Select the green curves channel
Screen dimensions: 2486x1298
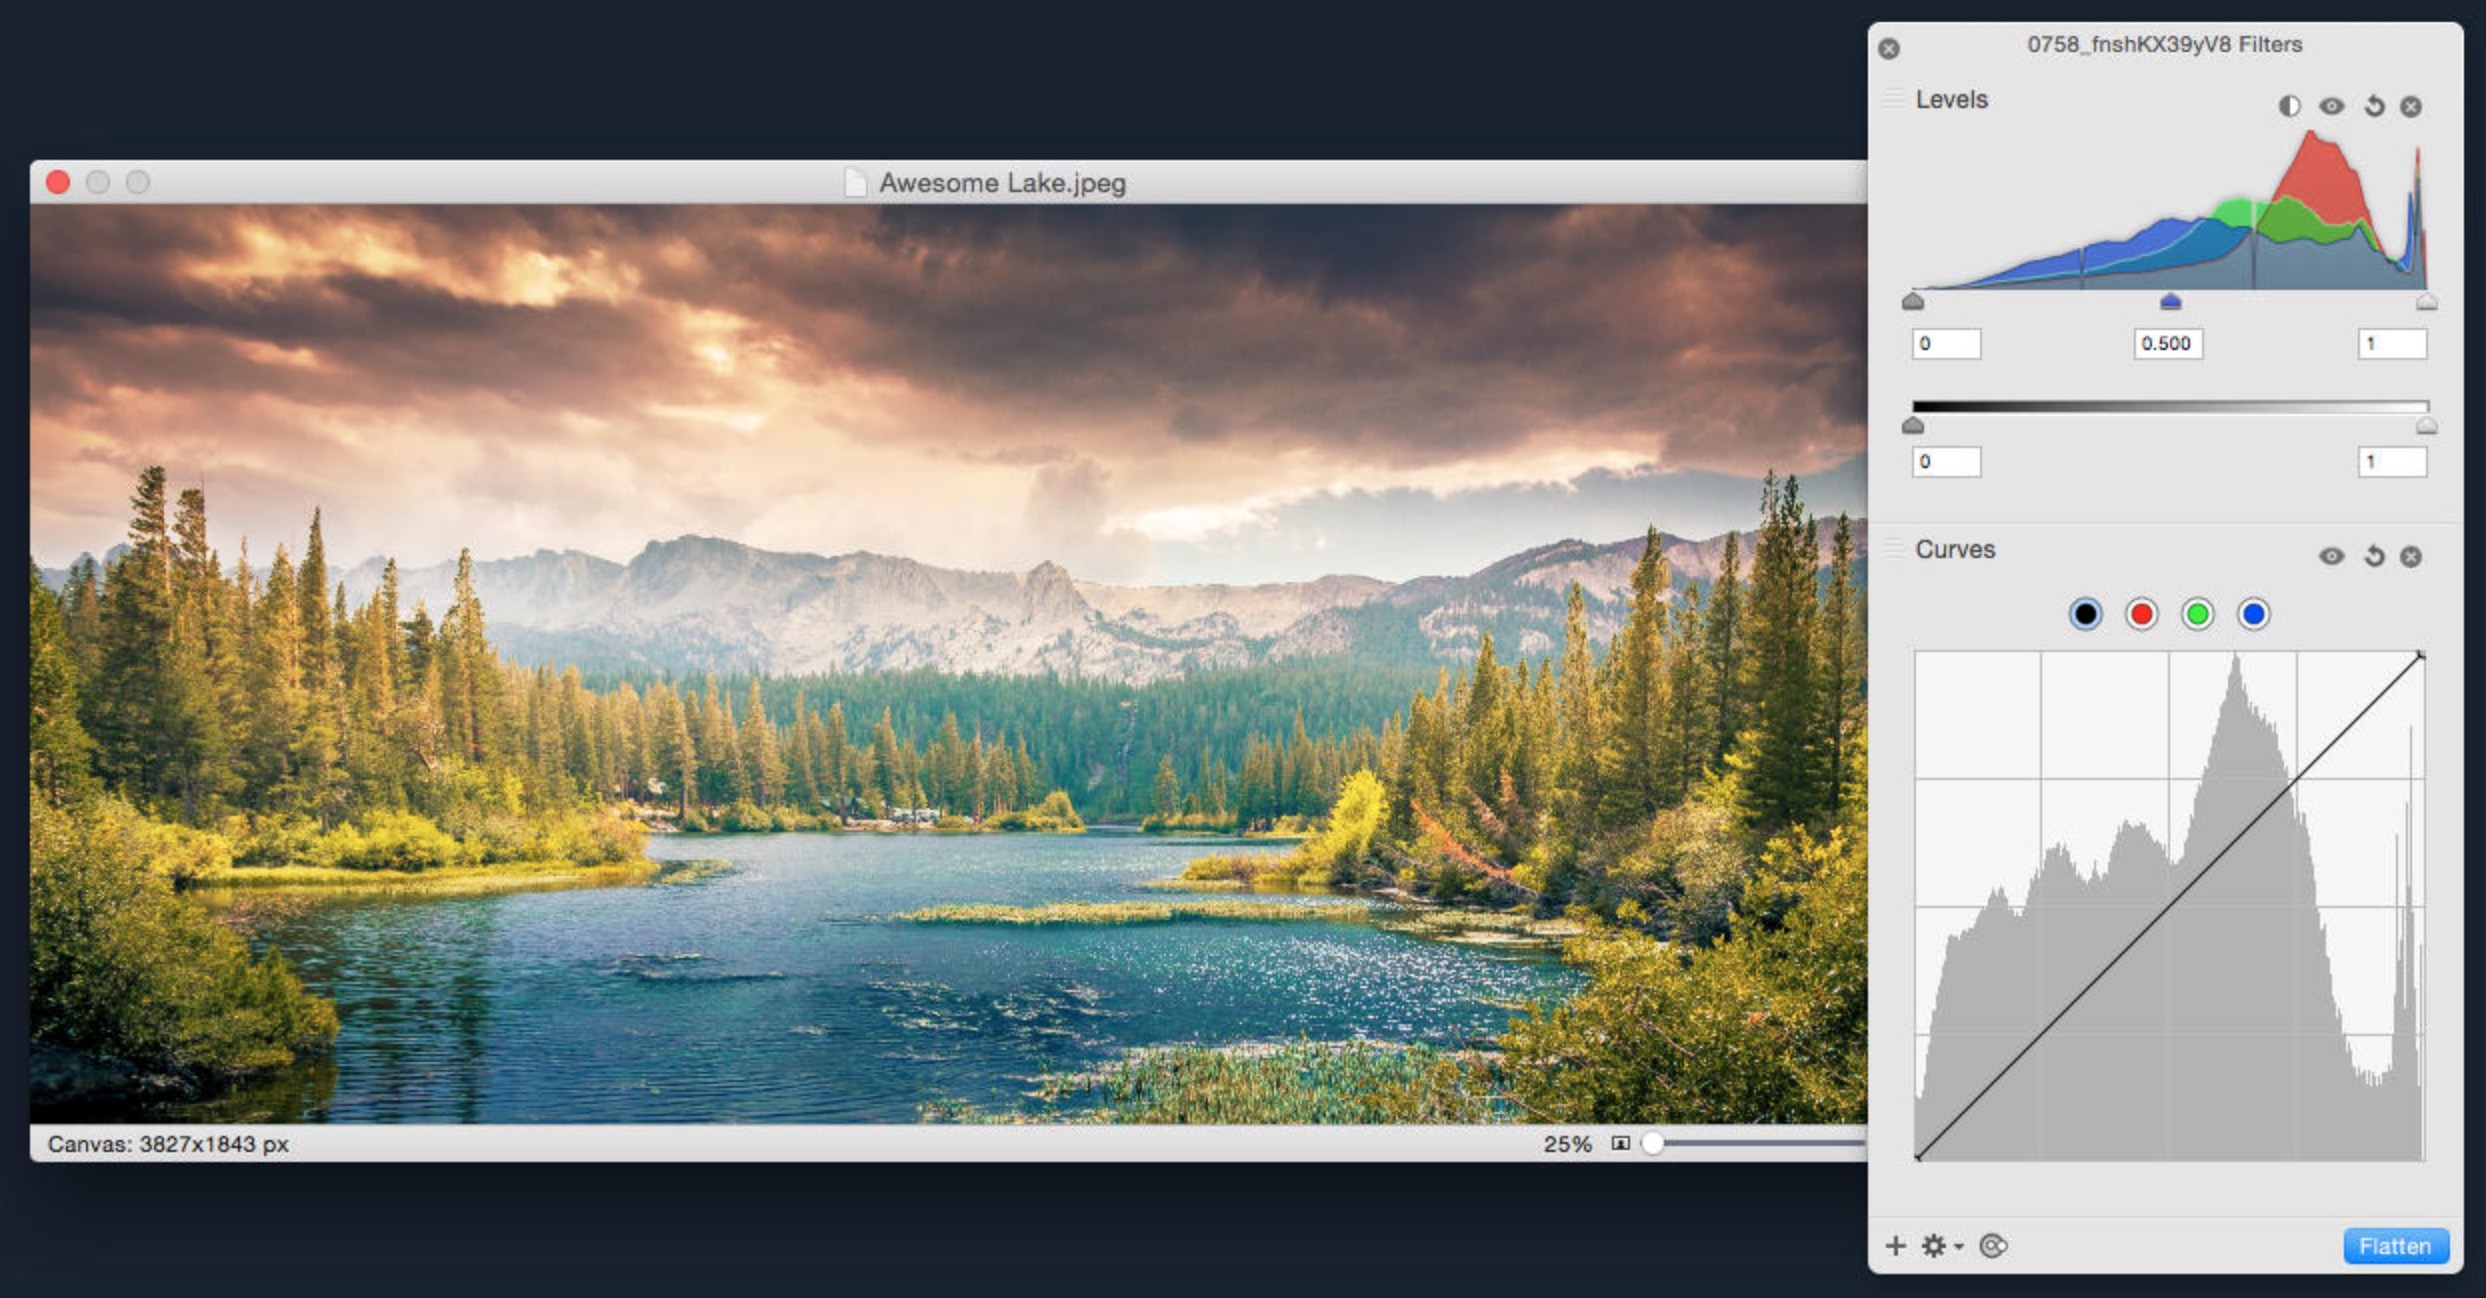pyautogui.click(x=2197, y=614)
